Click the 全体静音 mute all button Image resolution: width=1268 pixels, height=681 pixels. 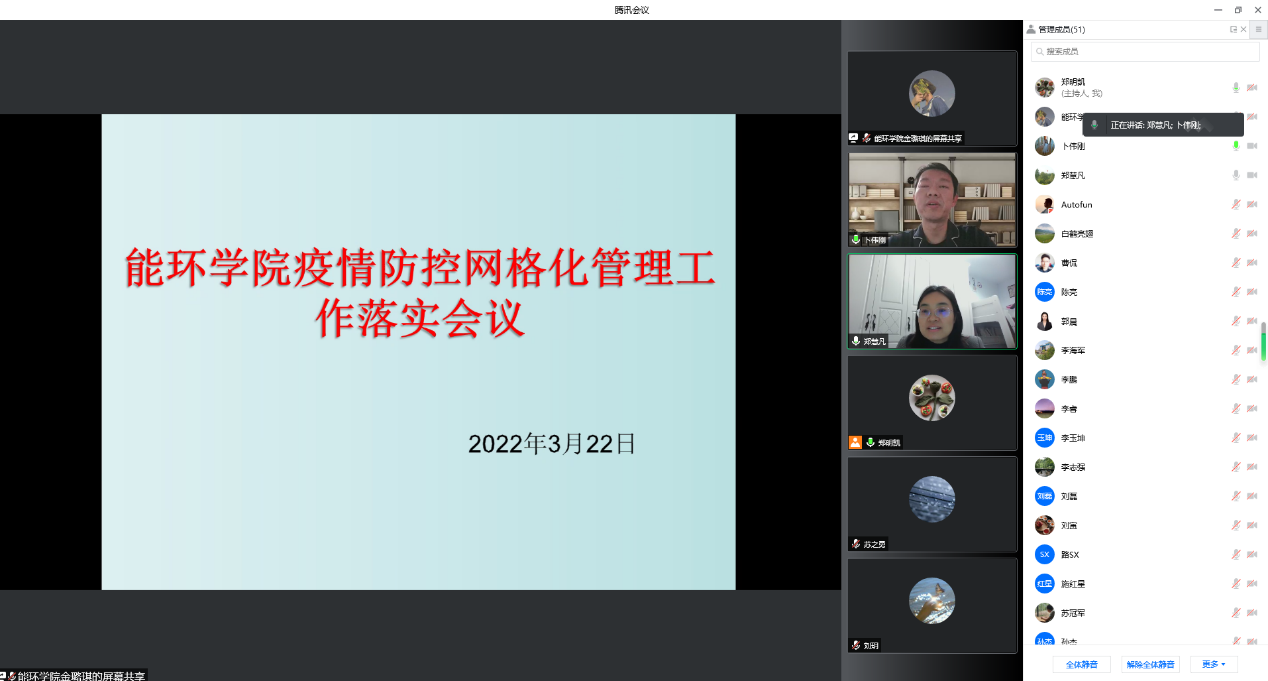click(x=1081, y=664)
